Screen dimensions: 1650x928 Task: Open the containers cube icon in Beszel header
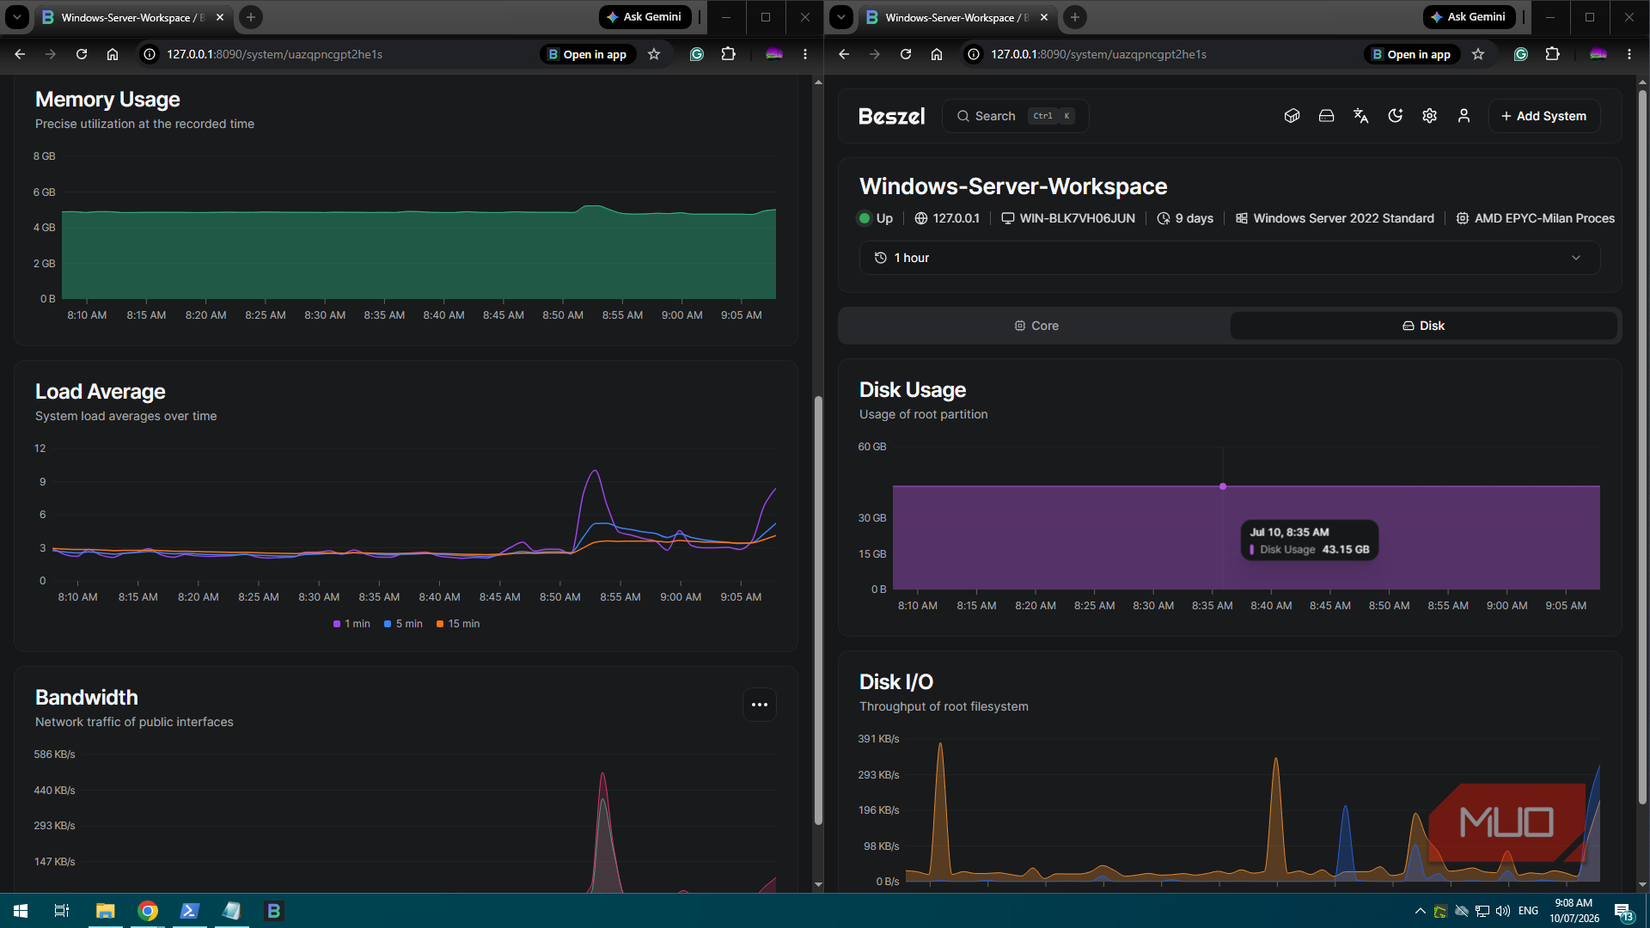pyautogui.click(x=1292, y=116)
